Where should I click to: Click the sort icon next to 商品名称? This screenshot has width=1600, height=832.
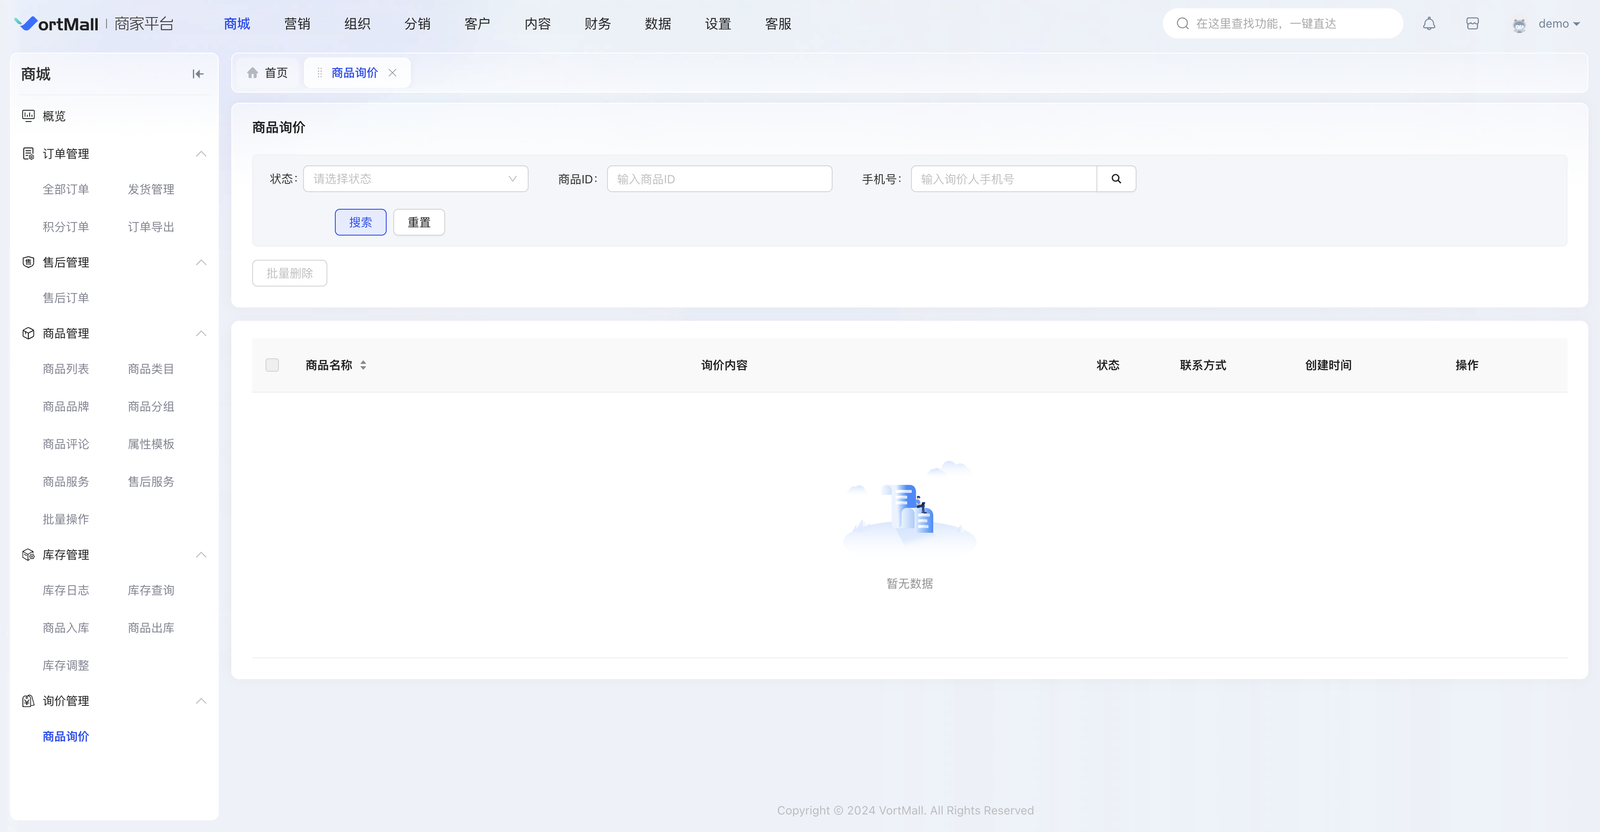coord(363,365)
